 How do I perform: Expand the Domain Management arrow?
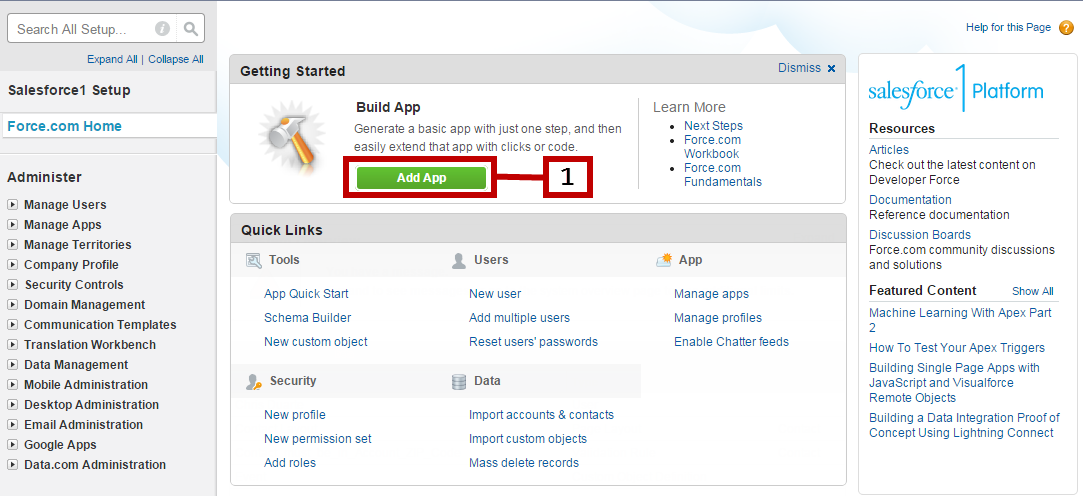click(12, 305)
